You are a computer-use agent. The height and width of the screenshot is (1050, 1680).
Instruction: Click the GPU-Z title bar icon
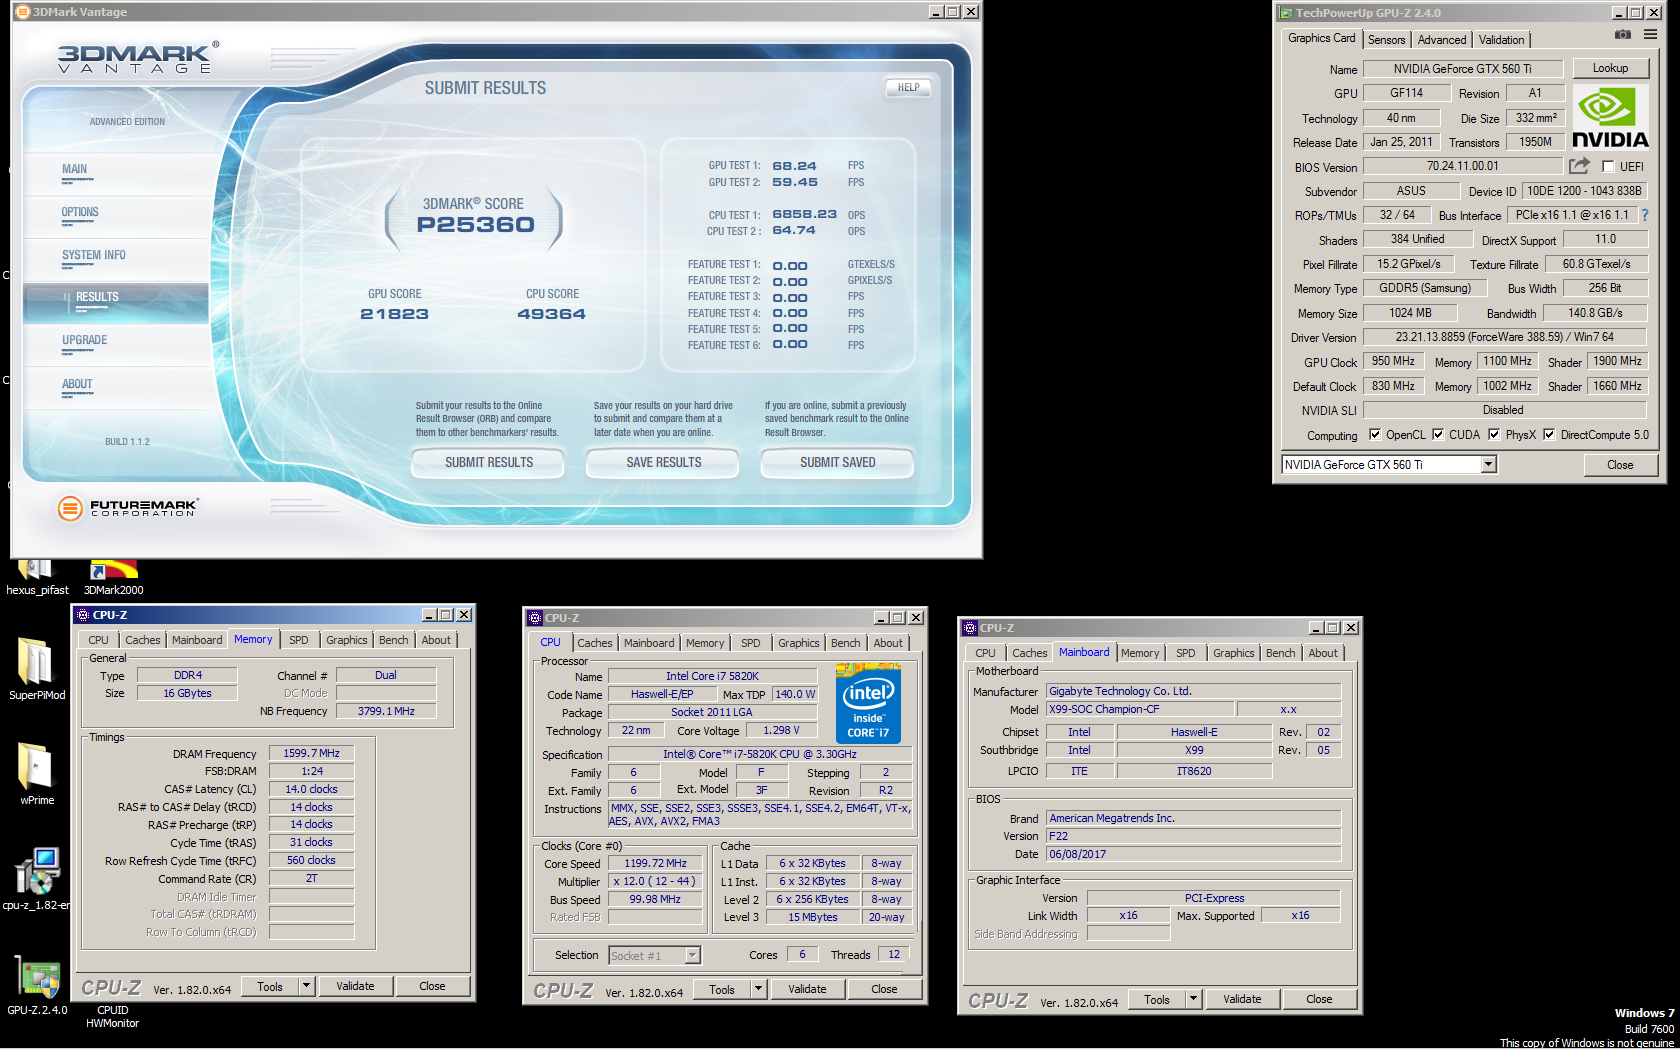tap(1286, 13)
